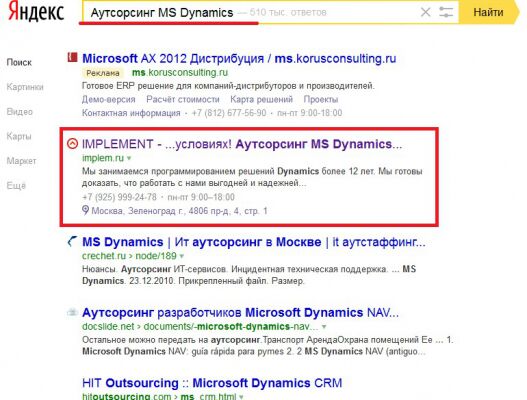Screen dimensions: 527x400
Task: Click the crechet.ru favicon
Action: [x=72, y=242]
